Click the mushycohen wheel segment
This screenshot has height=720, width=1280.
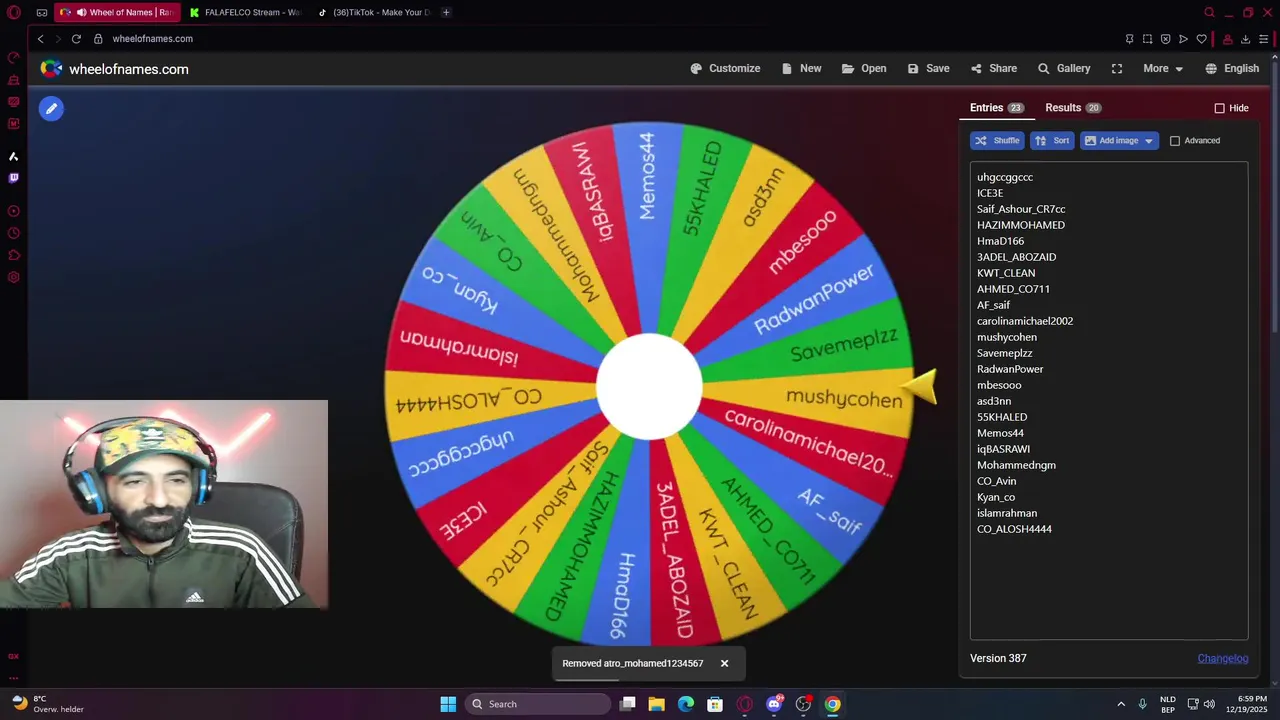pos(843,398)
